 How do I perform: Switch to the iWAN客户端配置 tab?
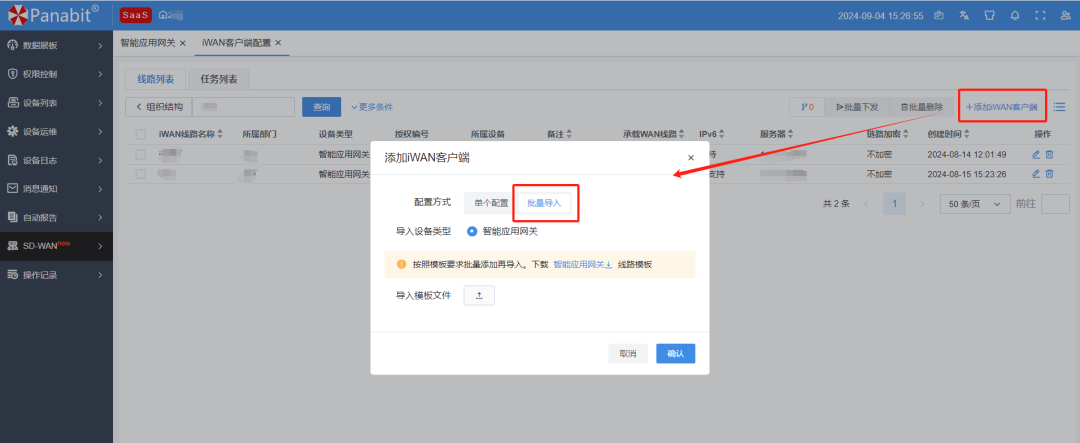tap(236, 43)
